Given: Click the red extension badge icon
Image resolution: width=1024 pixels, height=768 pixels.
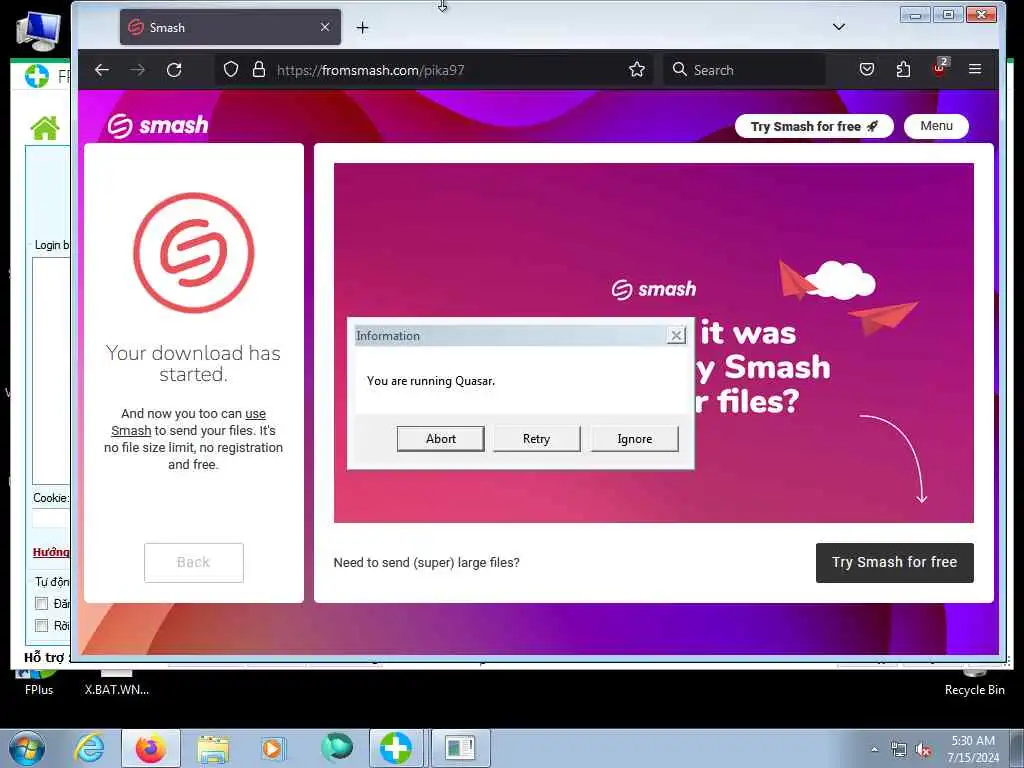Looking at the screenshot, I should (x=940, y=68).
